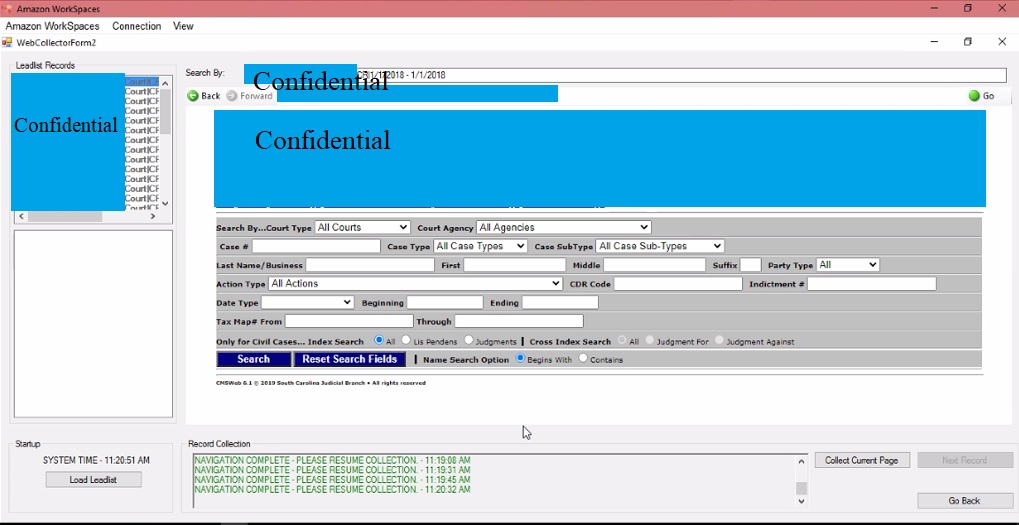The height and width of the screenshot is (525, 1019).
Task: Select the Cross Index Search All radio
Action: (622, 340)
